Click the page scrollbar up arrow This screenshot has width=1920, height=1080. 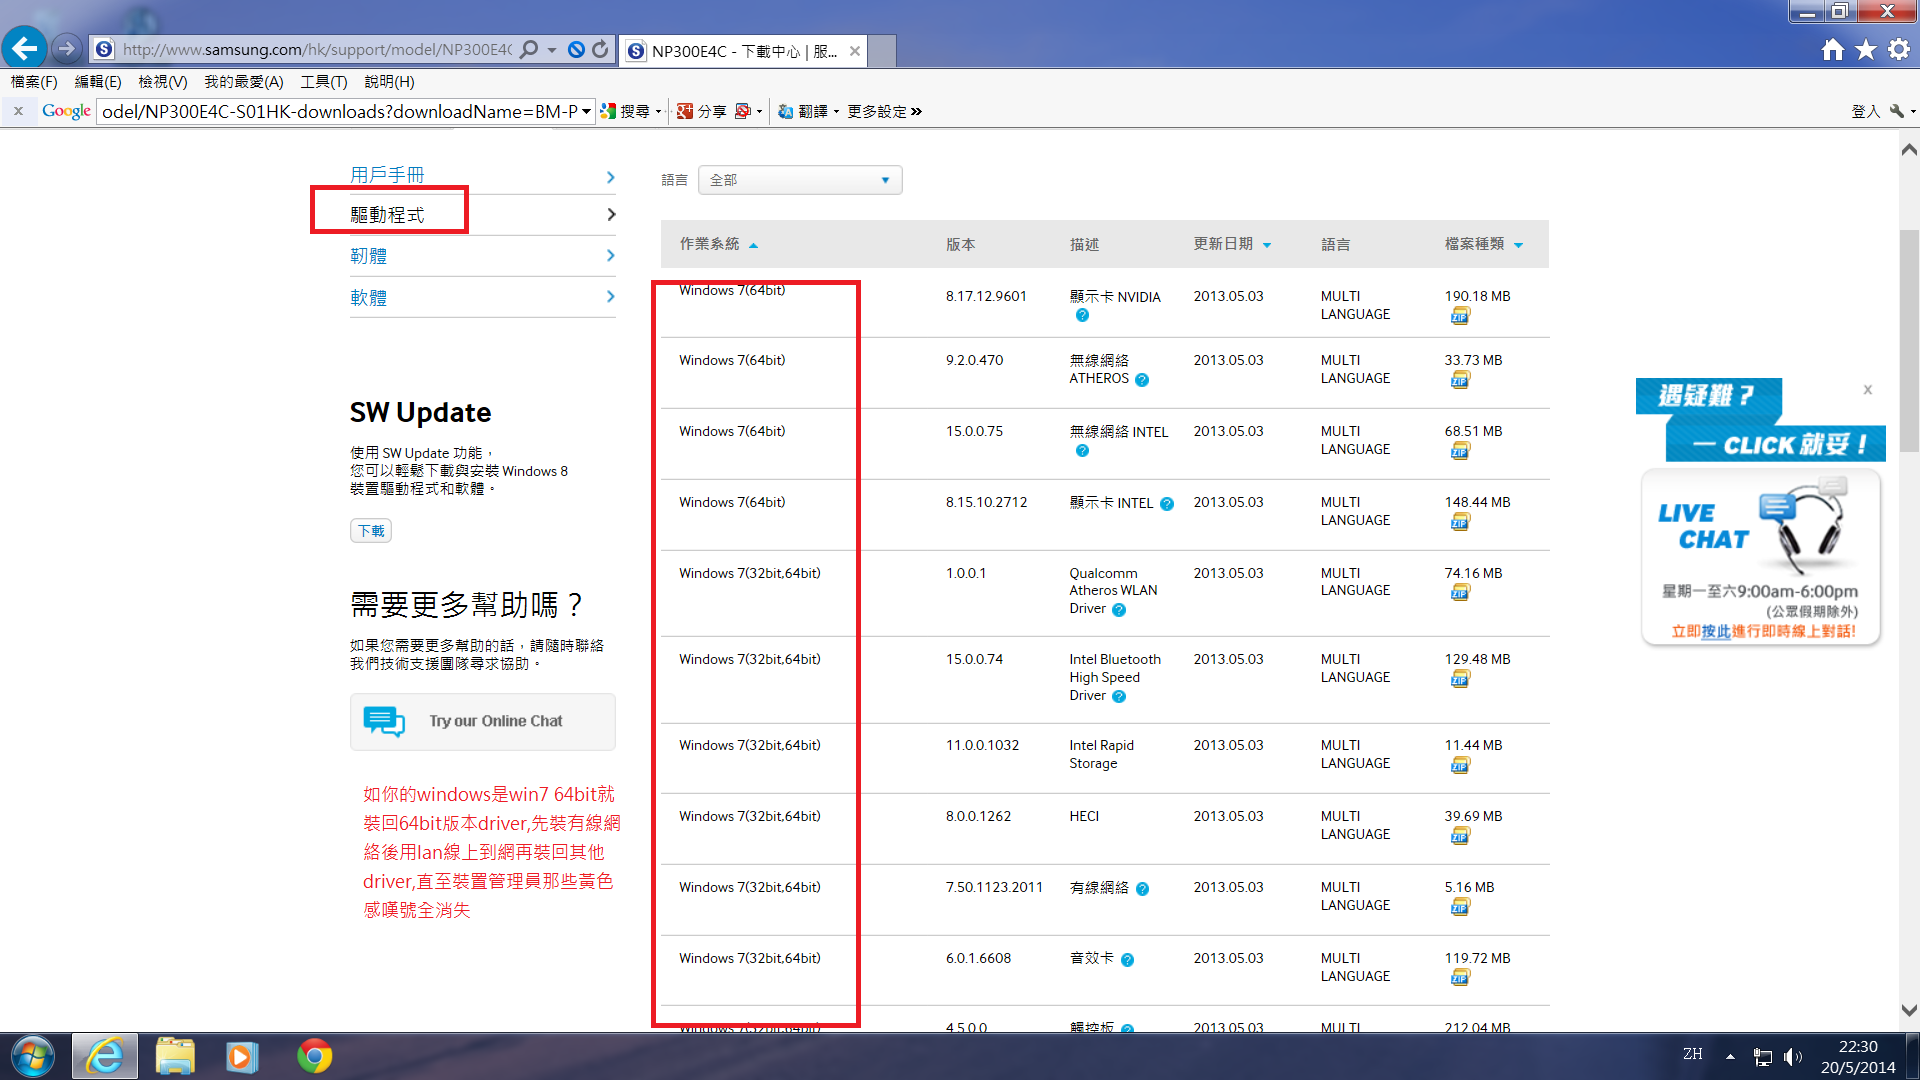pyautogui.click(x=1909, y=149)
